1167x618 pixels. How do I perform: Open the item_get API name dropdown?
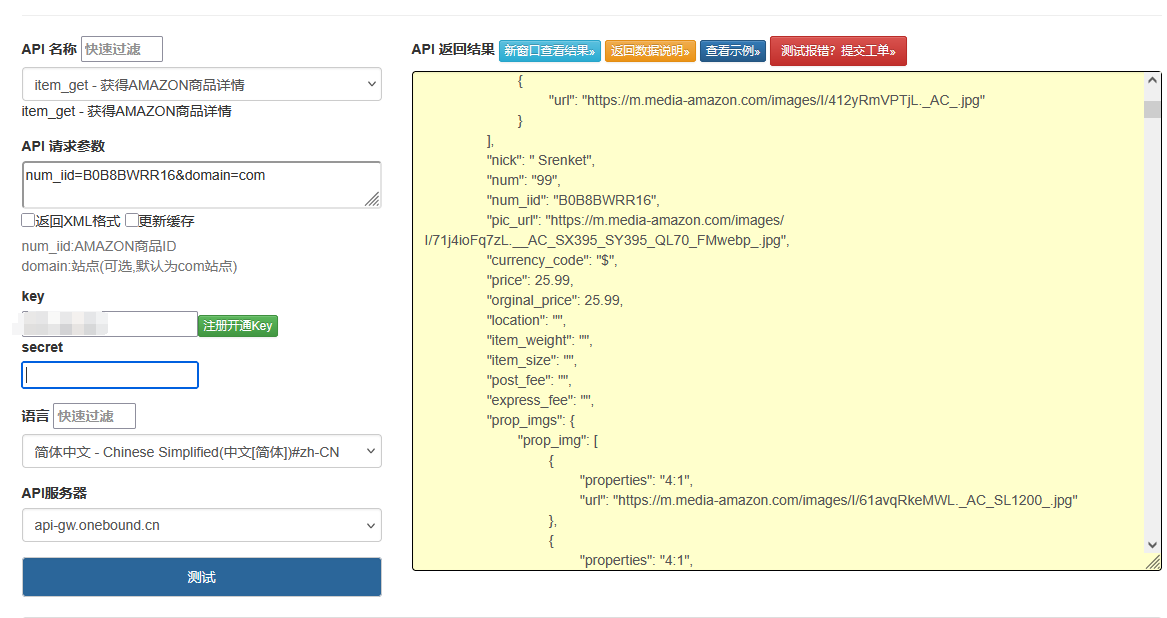(202, 84)
